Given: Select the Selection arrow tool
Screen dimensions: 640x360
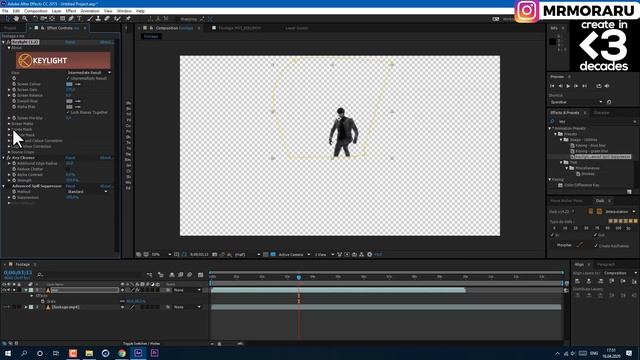Looking at the screenshot, I should pos(7,19).
